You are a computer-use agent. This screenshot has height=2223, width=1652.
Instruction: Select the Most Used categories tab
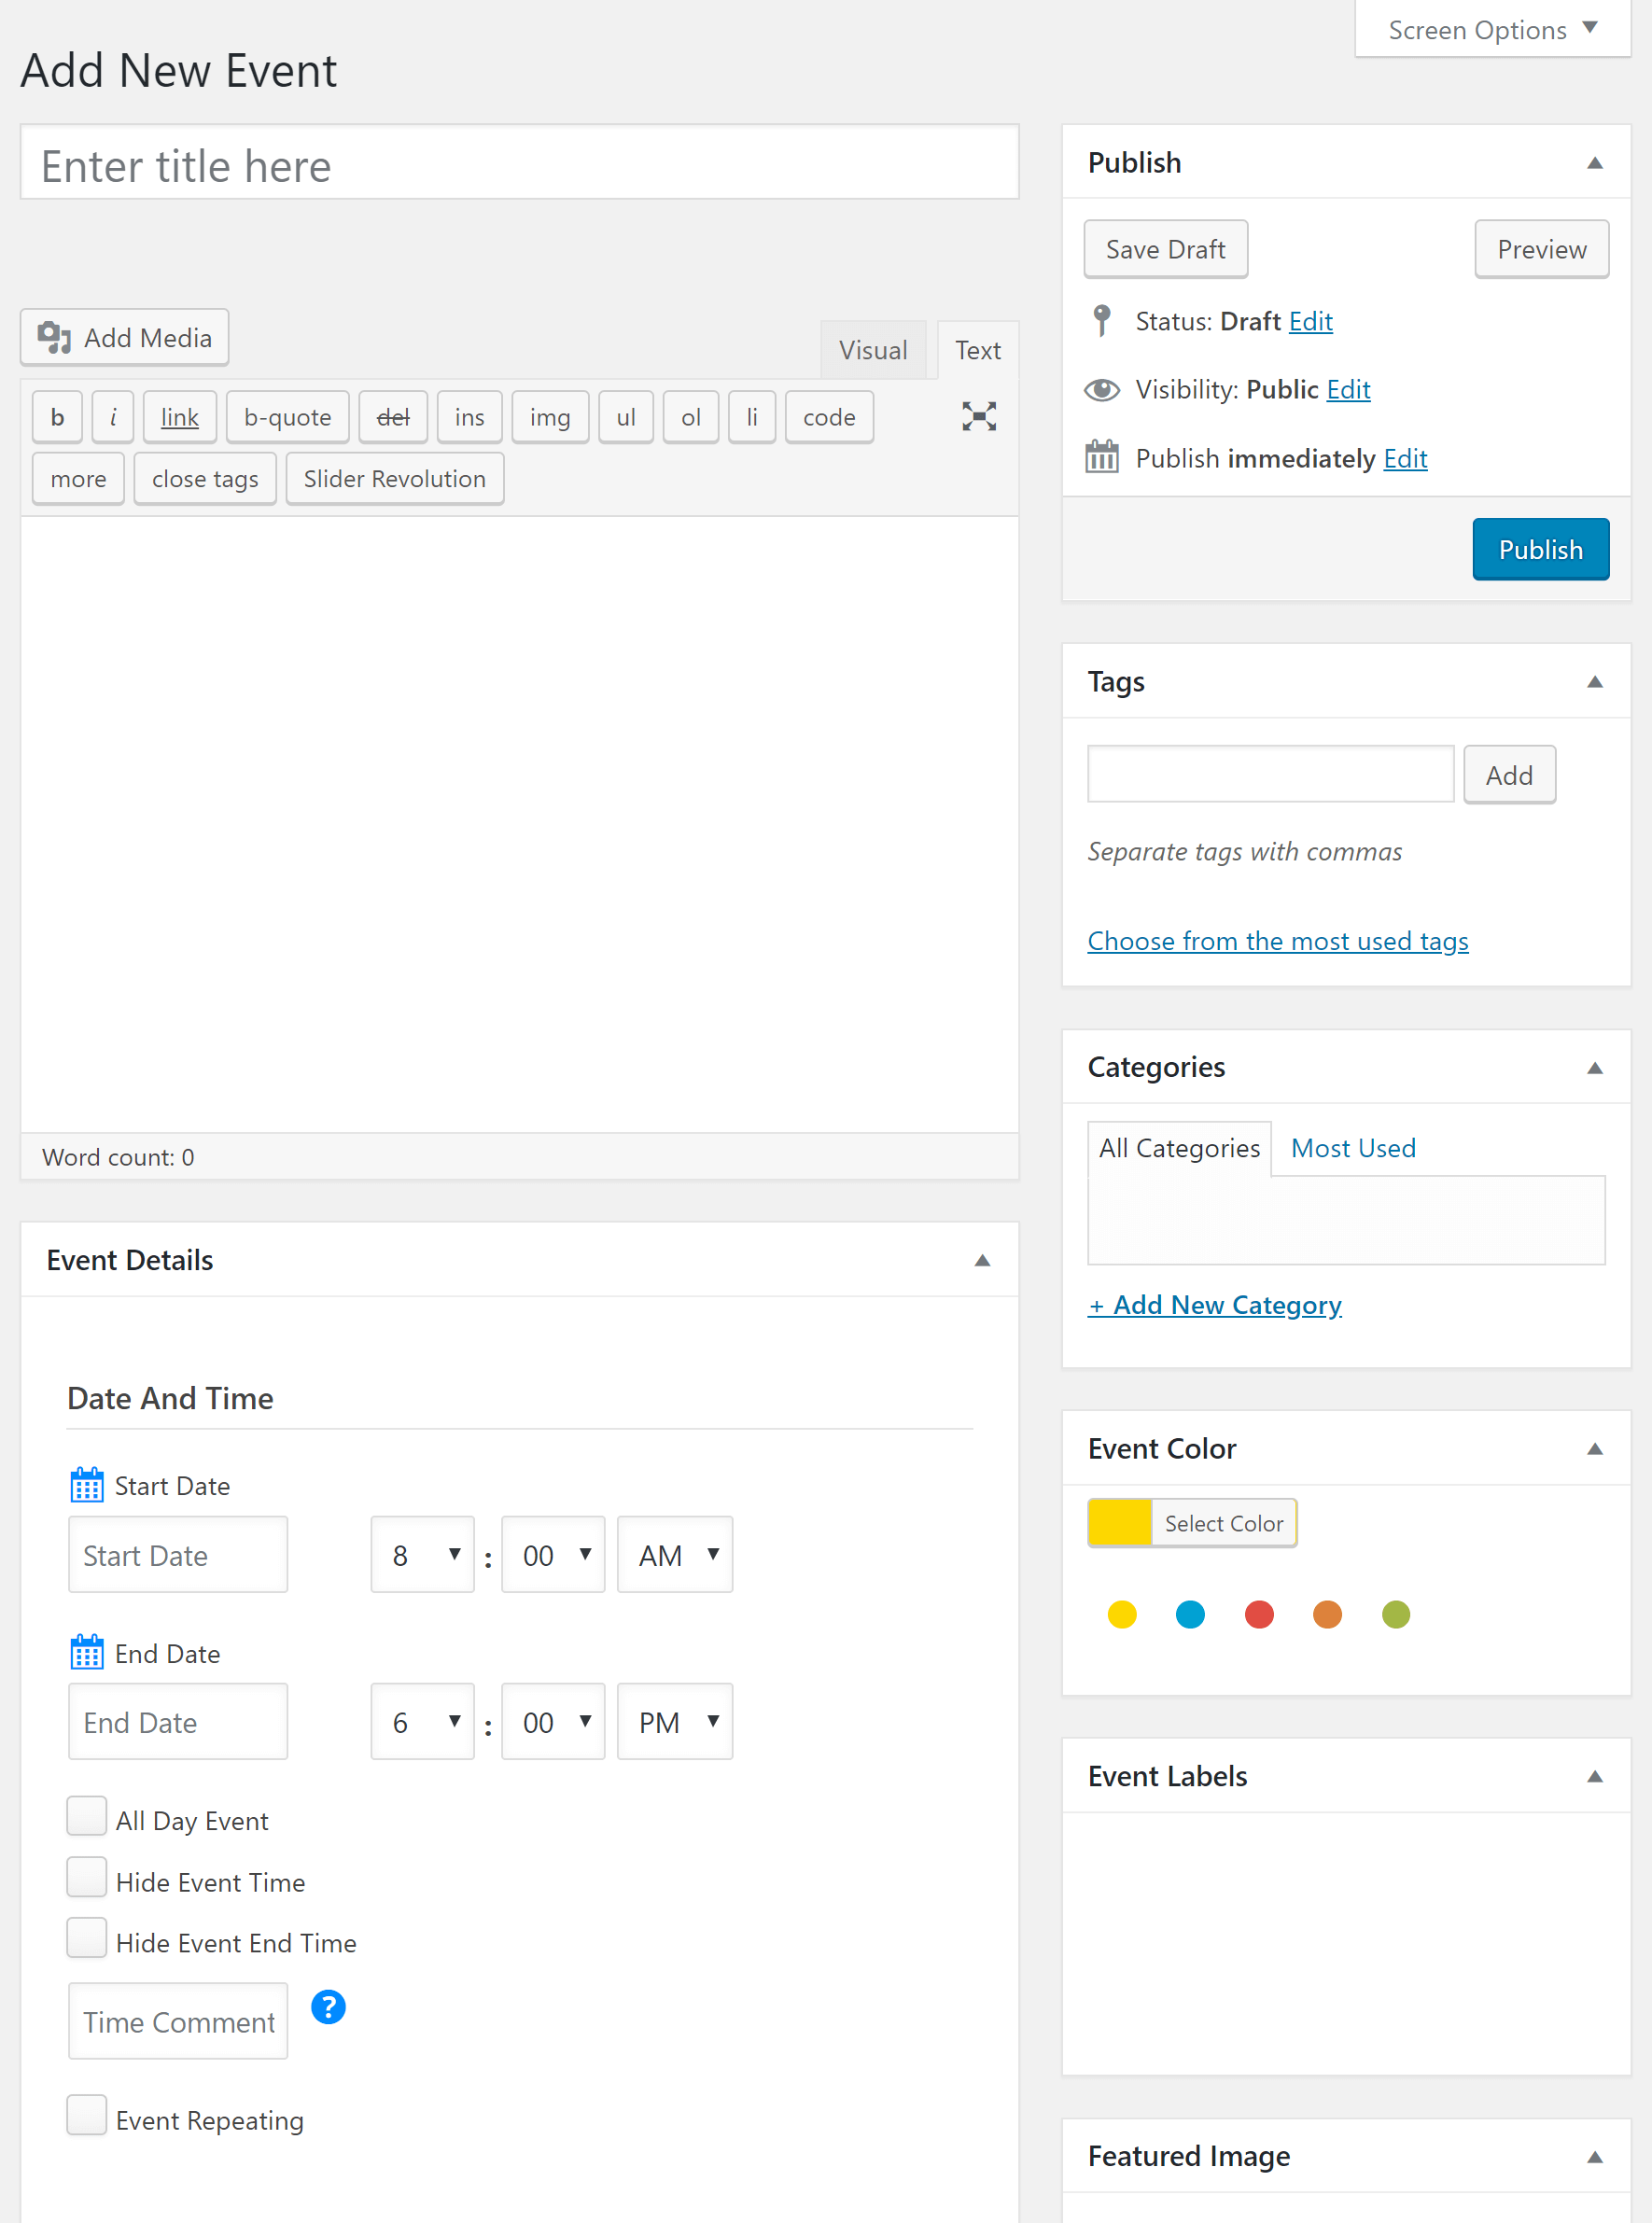1353,1148
